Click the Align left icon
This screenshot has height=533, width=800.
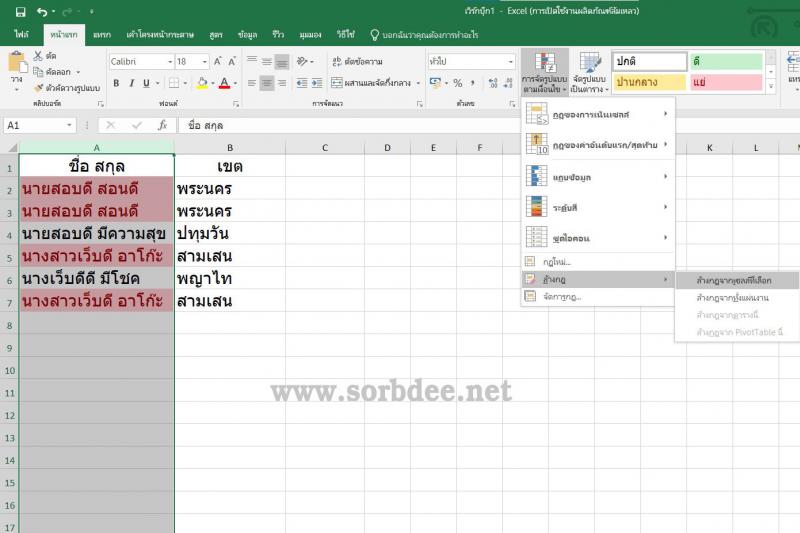252,83
